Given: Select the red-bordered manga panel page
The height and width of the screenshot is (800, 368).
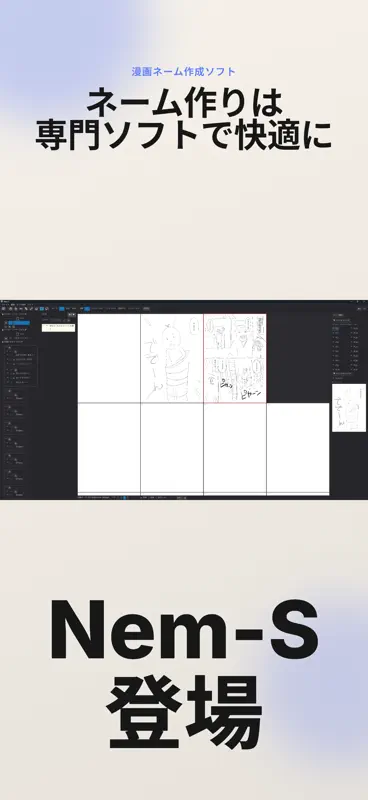Looking at the screenshot, I should (235, 358).
